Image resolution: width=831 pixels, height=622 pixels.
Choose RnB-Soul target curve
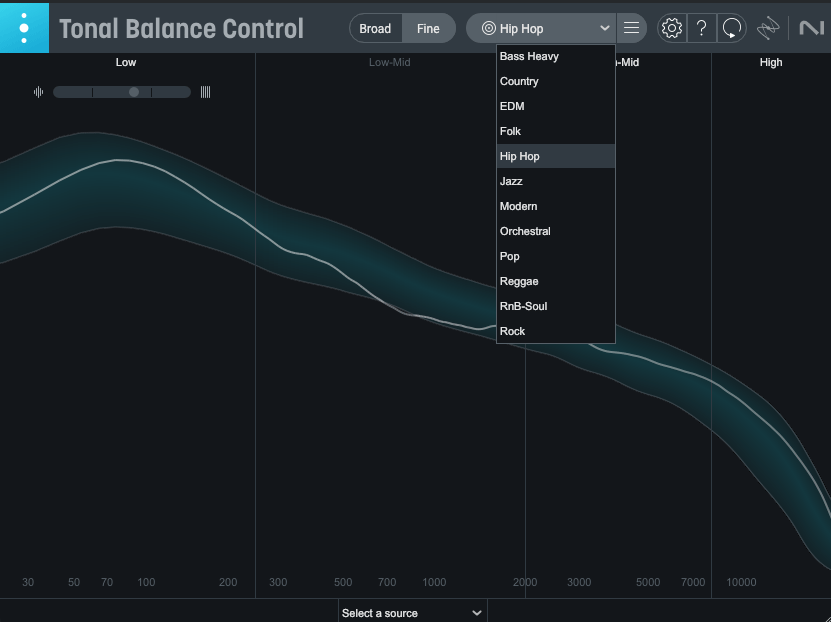(x=555, y=306)
